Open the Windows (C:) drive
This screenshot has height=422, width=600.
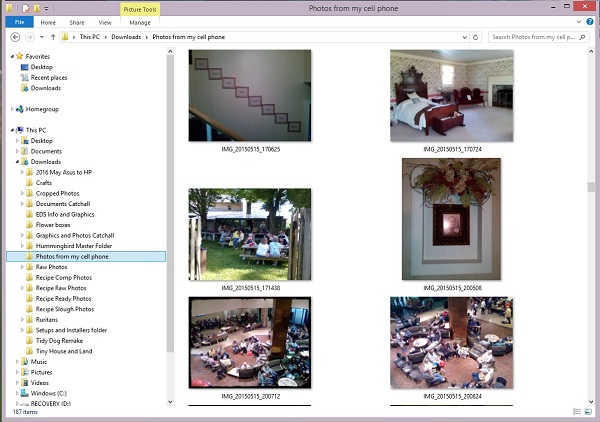point(49,393)
